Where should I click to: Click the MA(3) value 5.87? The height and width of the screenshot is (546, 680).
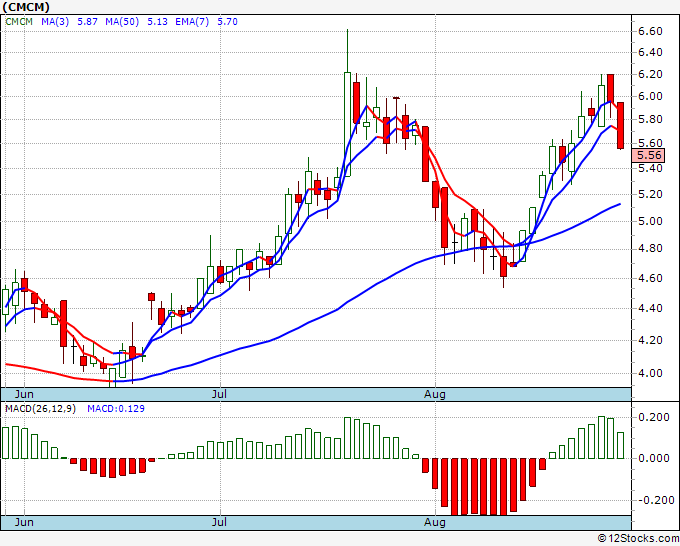[87, 22]
